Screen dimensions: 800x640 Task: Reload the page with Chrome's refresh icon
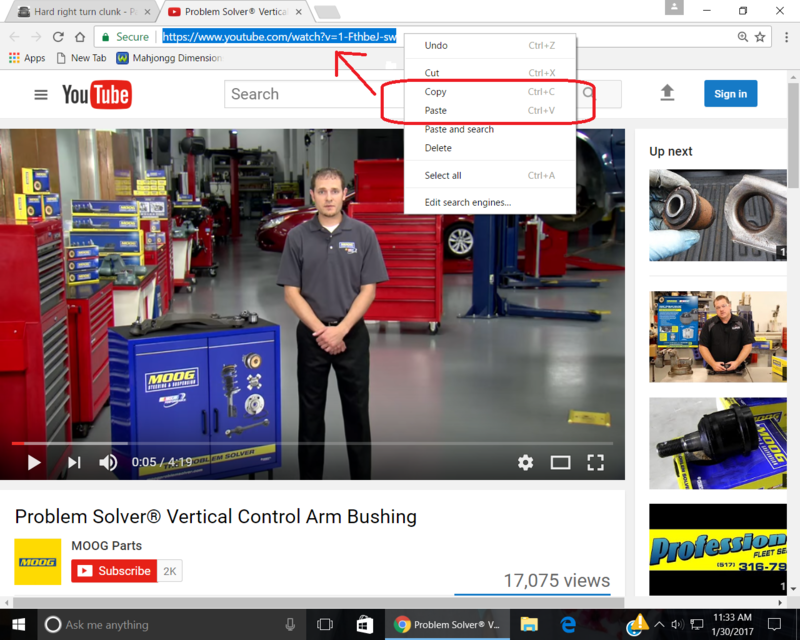tap(58, 37)
